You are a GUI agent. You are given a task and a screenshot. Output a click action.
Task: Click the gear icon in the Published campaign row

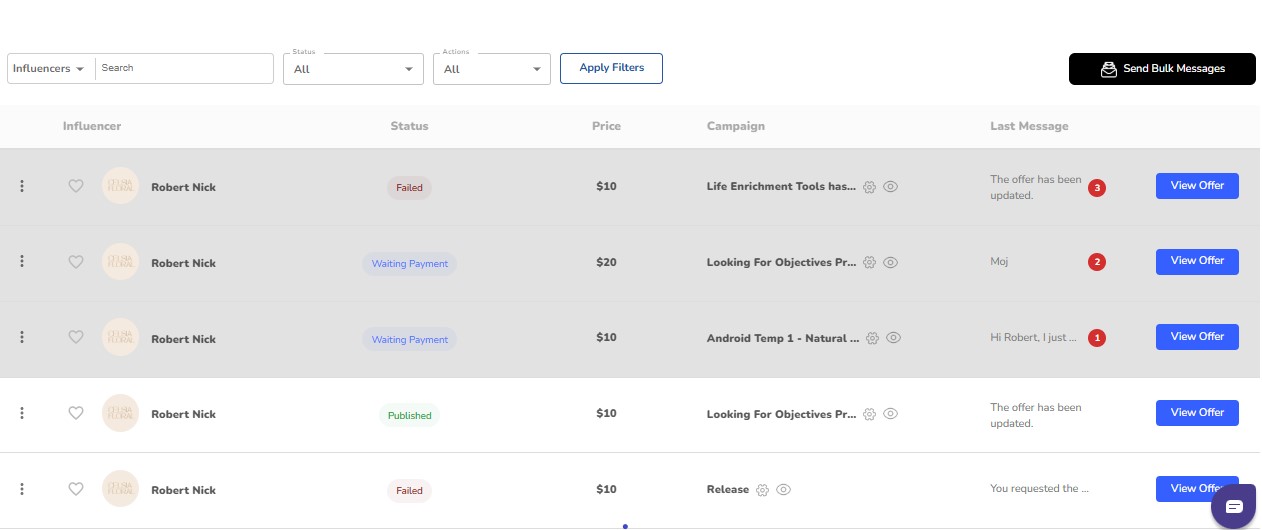pos(870,414)
